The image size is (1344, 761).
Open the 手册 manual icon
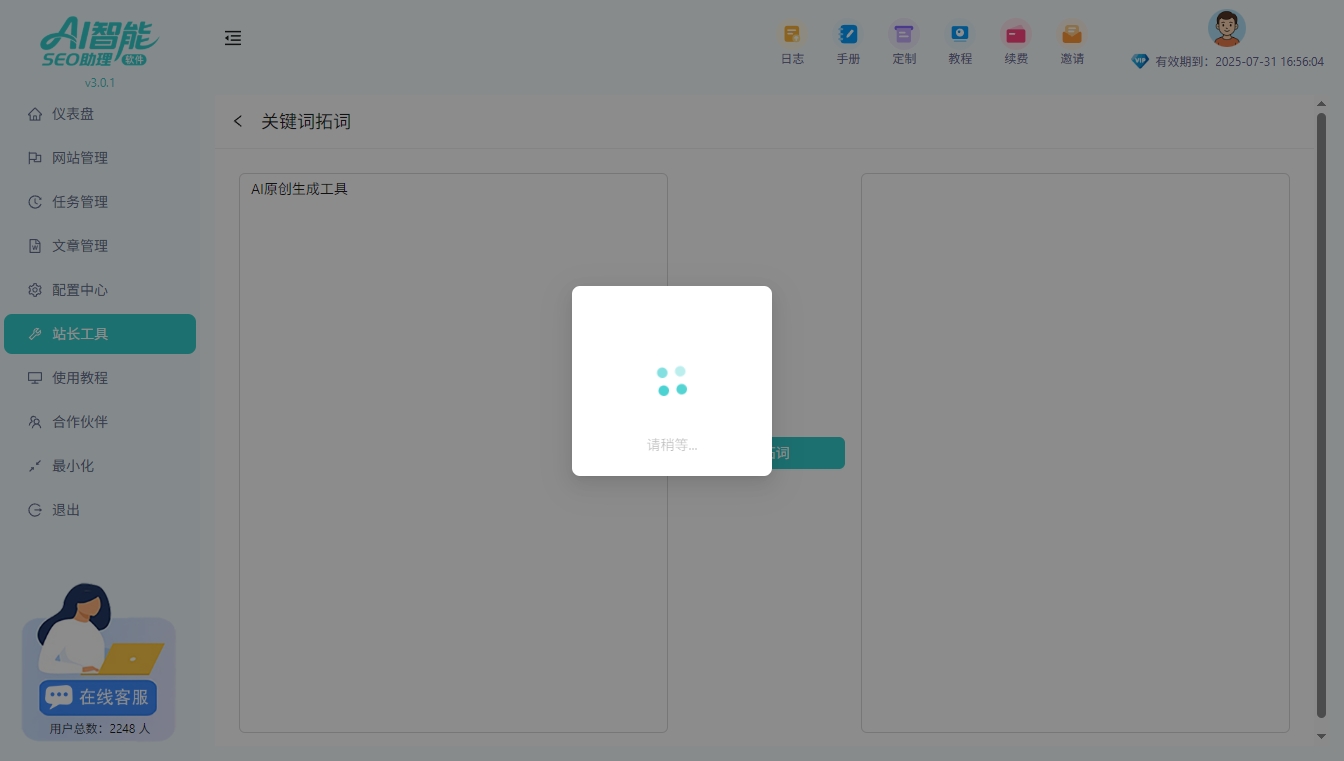[848, 35]
